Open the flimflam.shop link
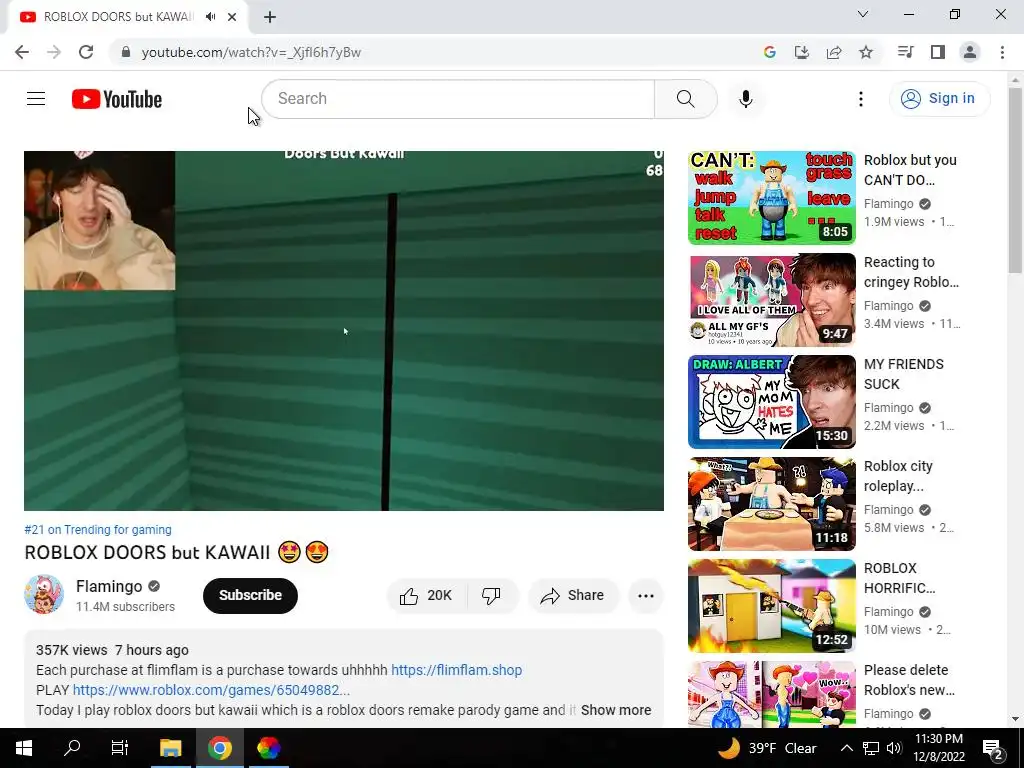 coord(456,670)
